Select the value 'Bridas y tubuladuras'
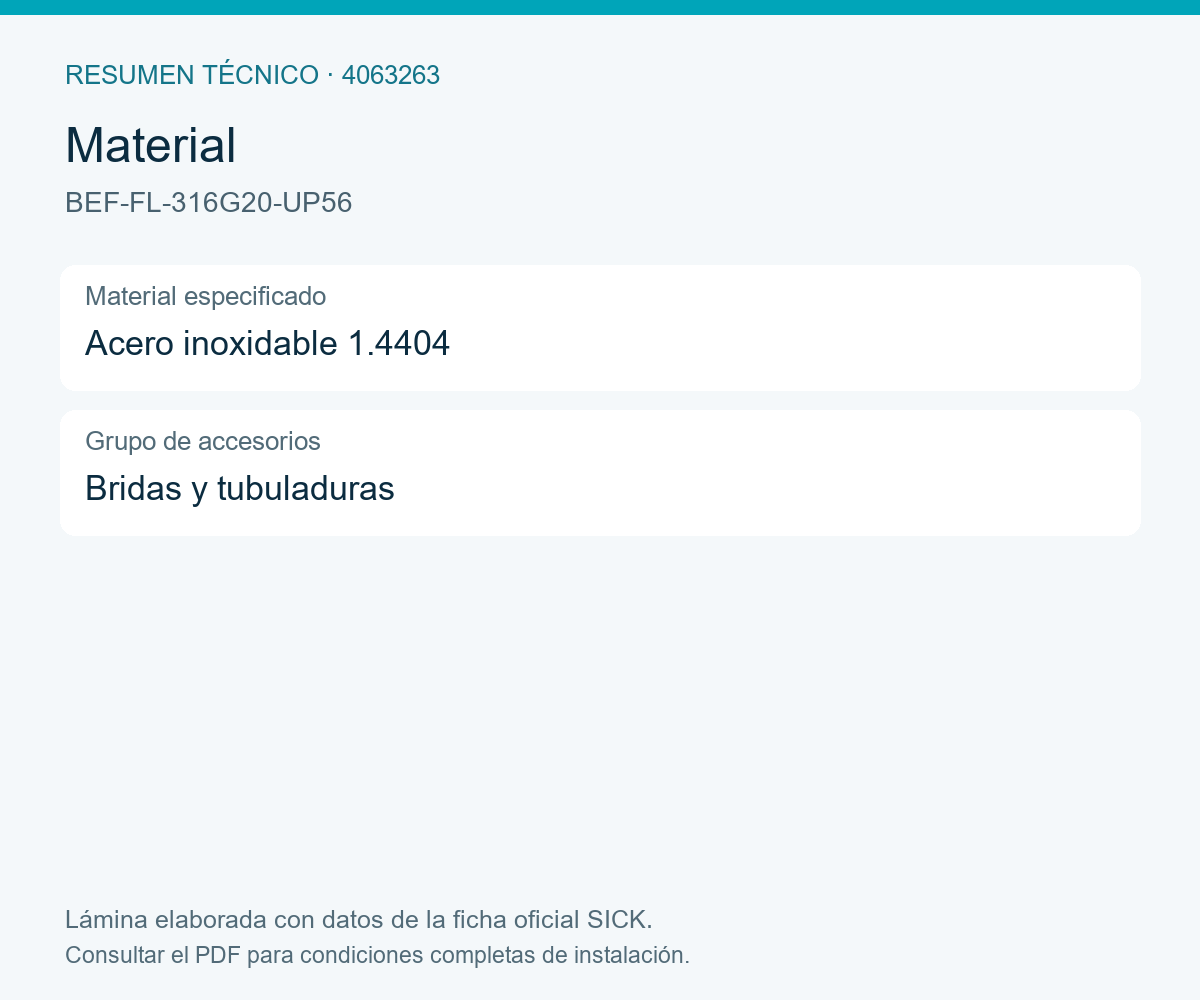 (239, 488)
